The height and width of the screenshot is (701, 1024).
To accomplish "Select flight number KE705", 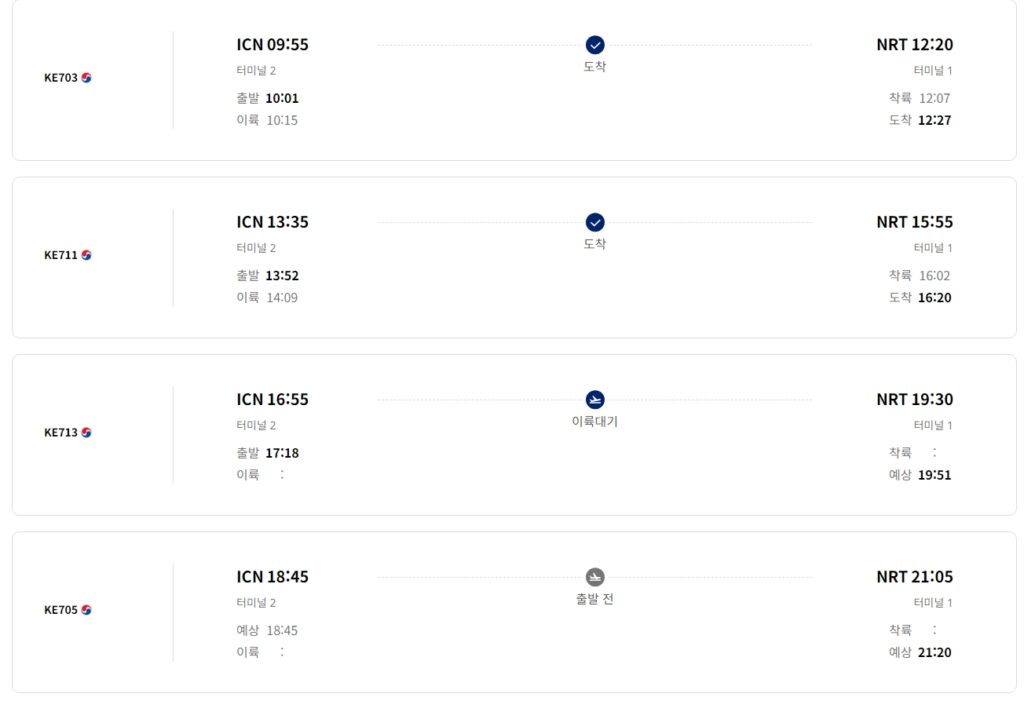I will coord(61,610).
